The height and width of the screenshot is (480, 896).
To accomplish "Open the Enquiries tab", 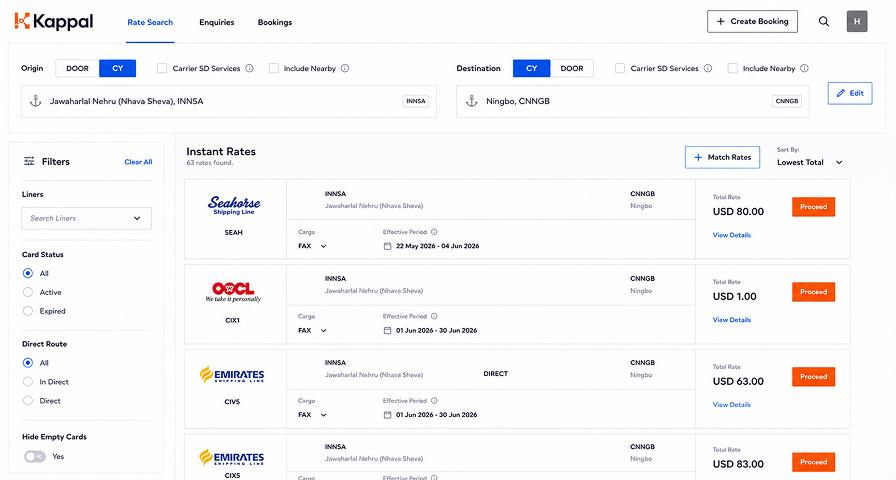I will tap(217, 22).
